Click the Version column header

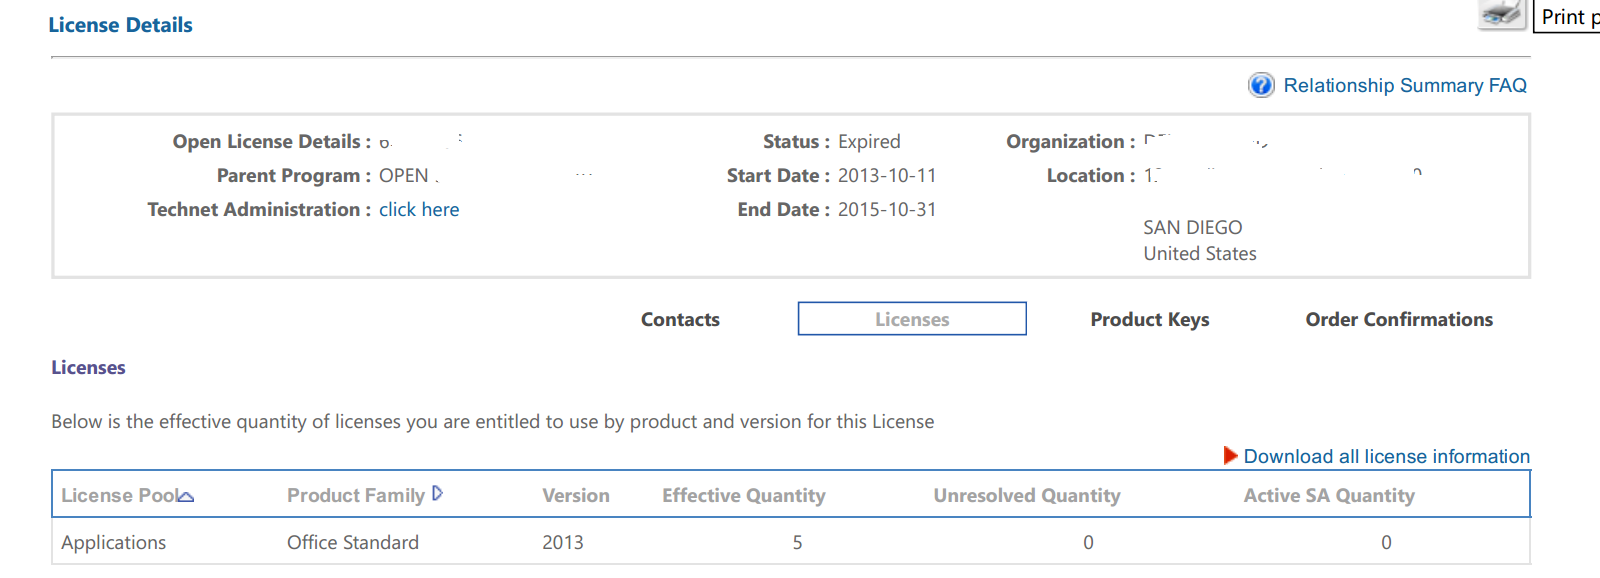click(x=576, y=496)
